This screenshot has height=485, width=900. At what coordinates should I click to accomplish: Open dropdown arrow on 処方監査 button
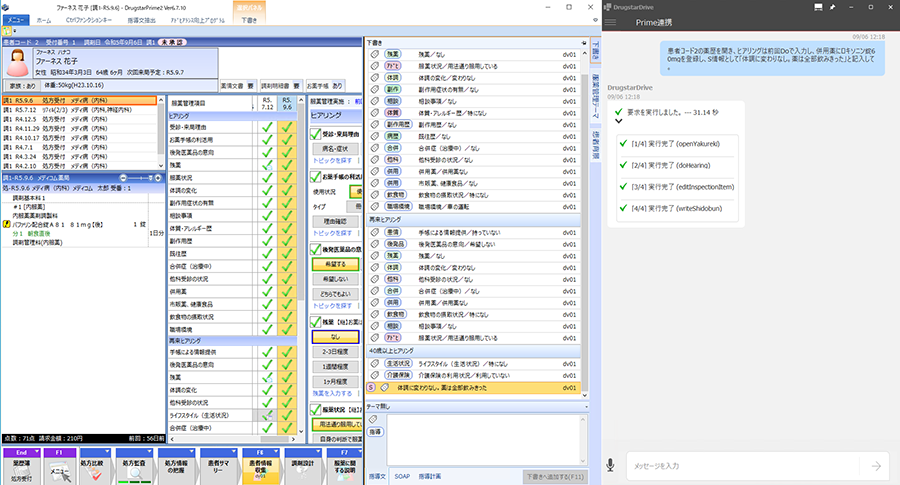[149, 452]
